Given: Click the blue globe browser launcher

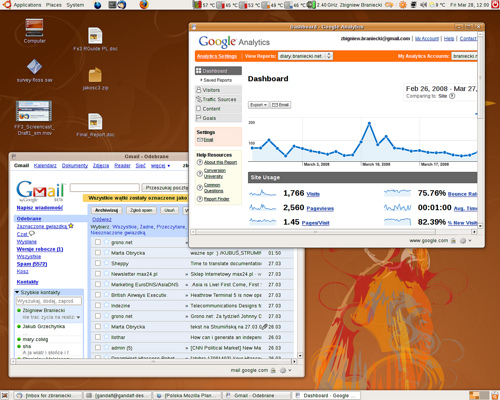Looking at the screenshot, I should 97,5.
